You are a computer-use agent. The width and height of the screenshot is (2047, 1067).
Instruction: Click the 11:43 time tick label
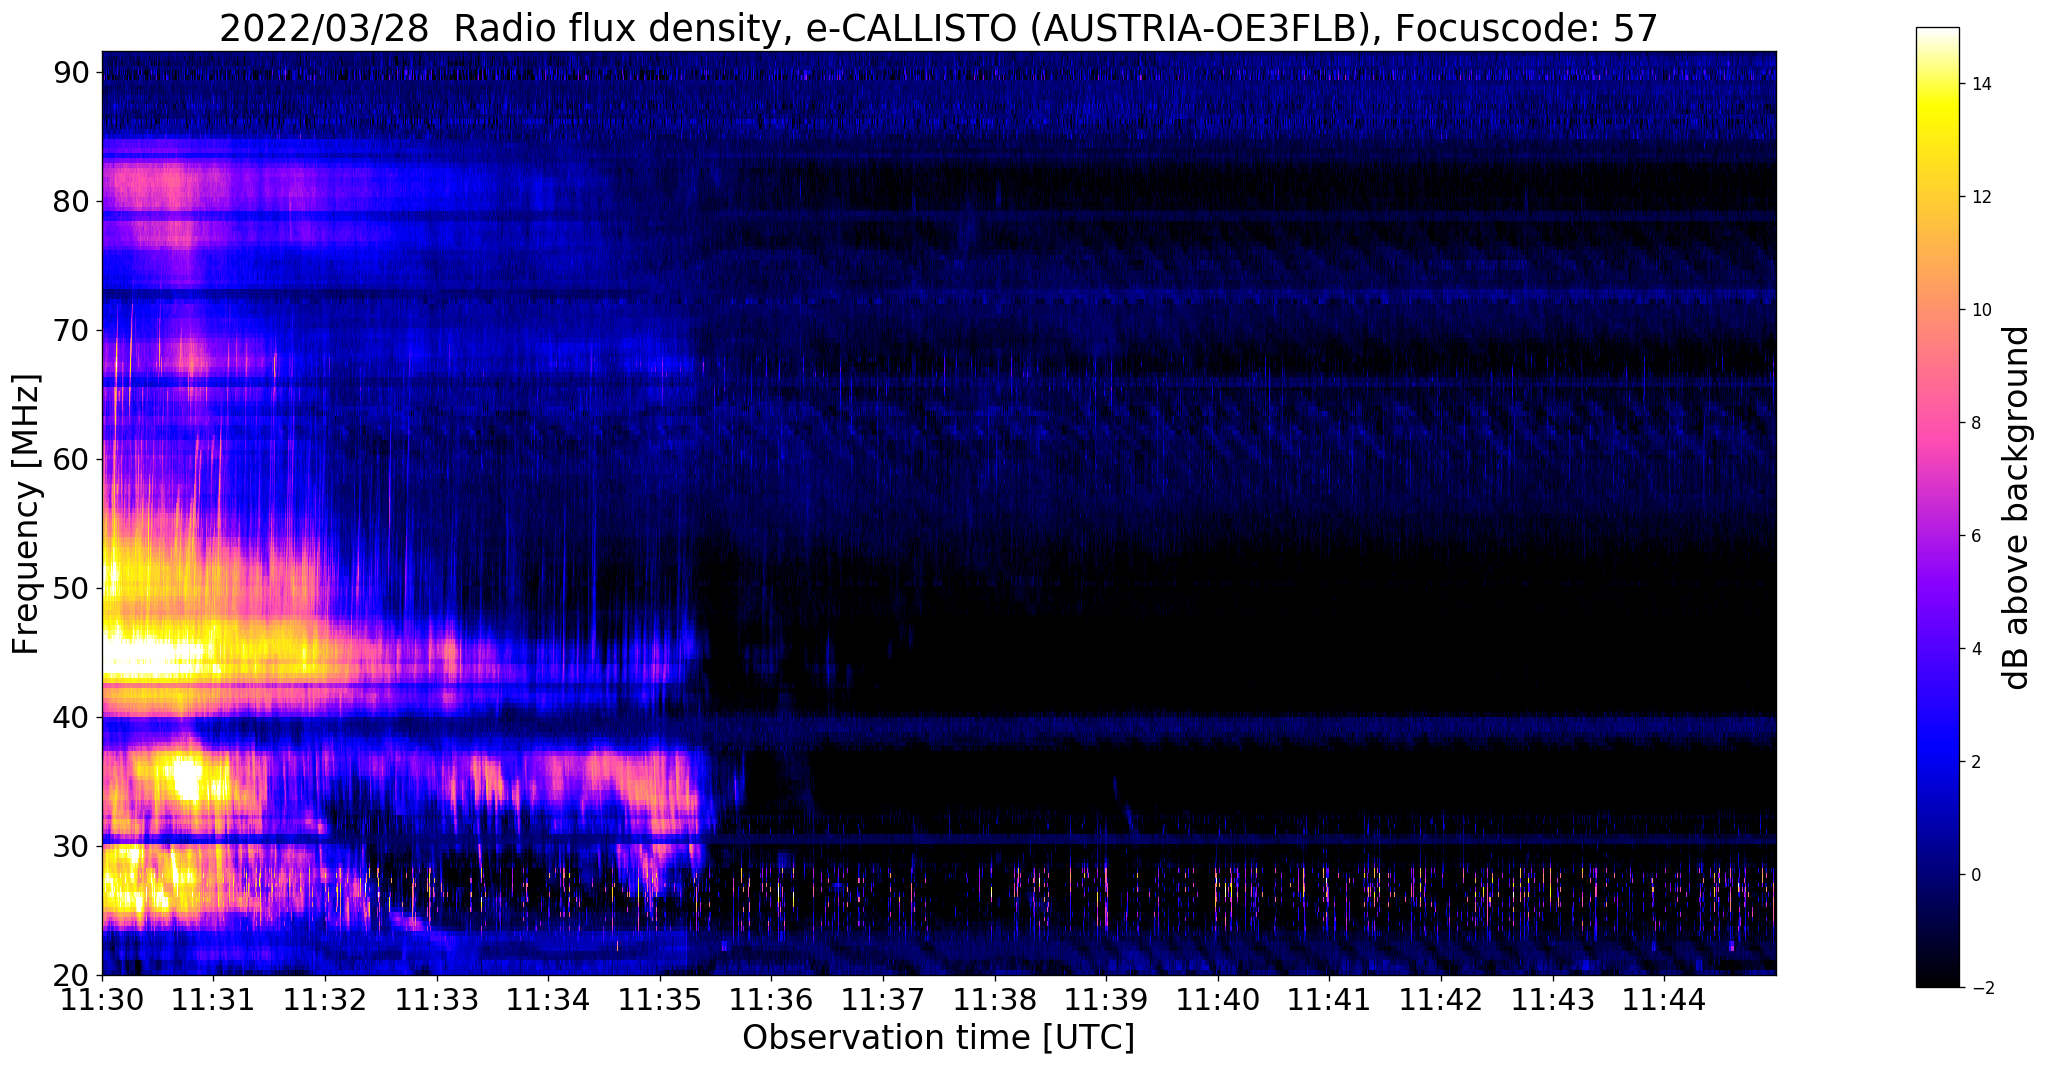point(1553,1001)
